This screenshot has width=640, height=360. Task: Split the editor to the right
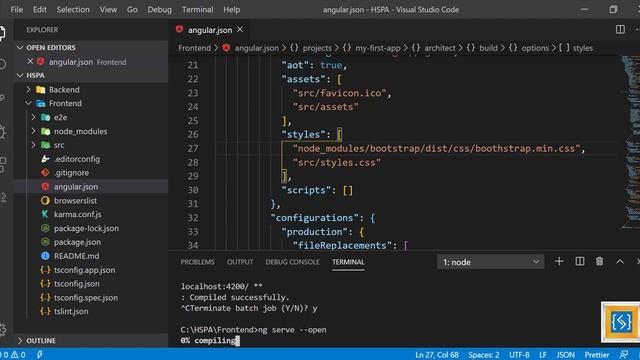620,29
